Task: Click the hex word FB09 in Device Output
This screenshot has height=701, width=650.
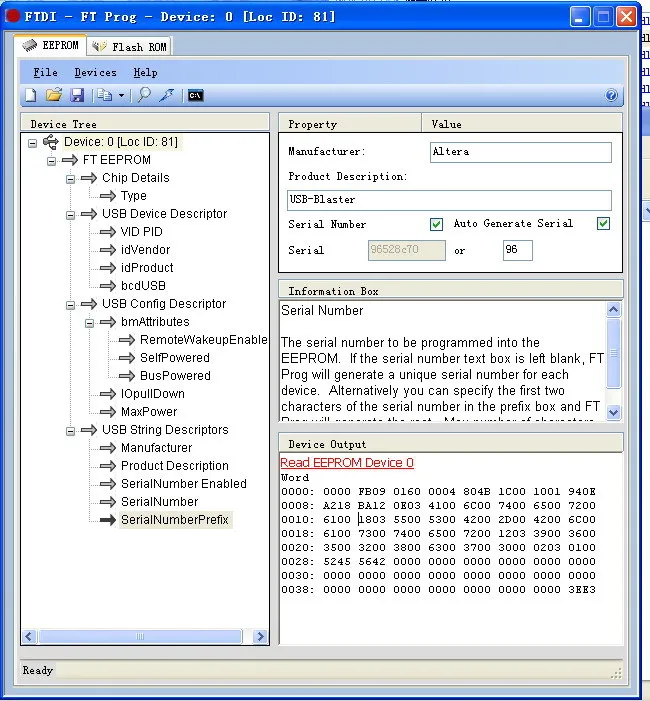Action: pos(371,492)
